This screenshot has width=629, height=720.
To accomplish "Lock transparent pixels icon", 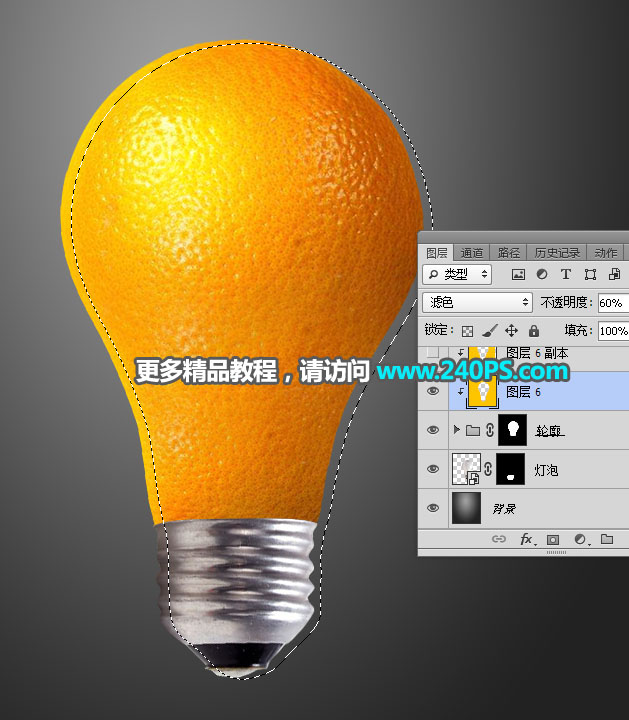I will click(467, 331).
